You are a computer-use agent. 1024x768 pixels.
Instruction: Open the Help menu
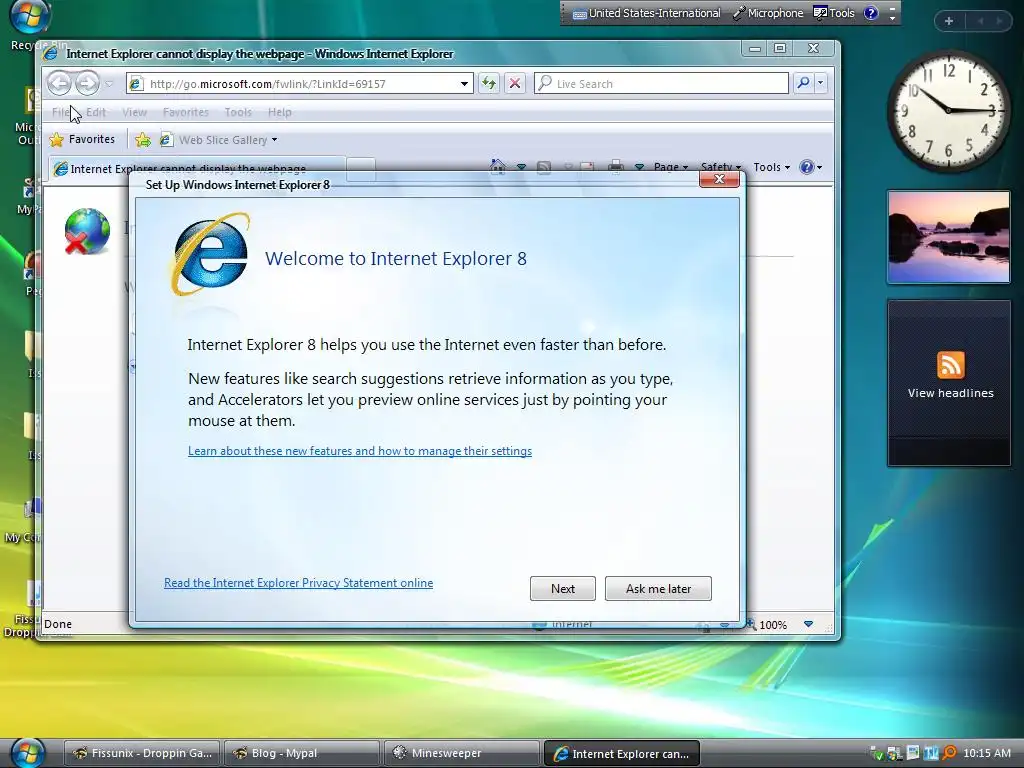280,112
